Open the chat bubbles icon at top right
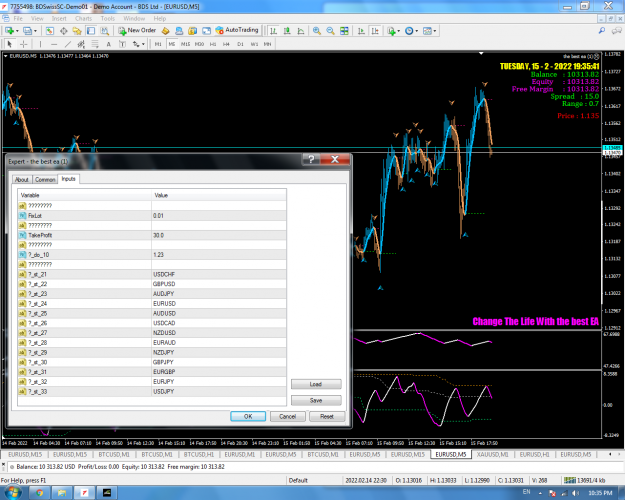This screenshot has width=625, height=500. pos(617,31)
